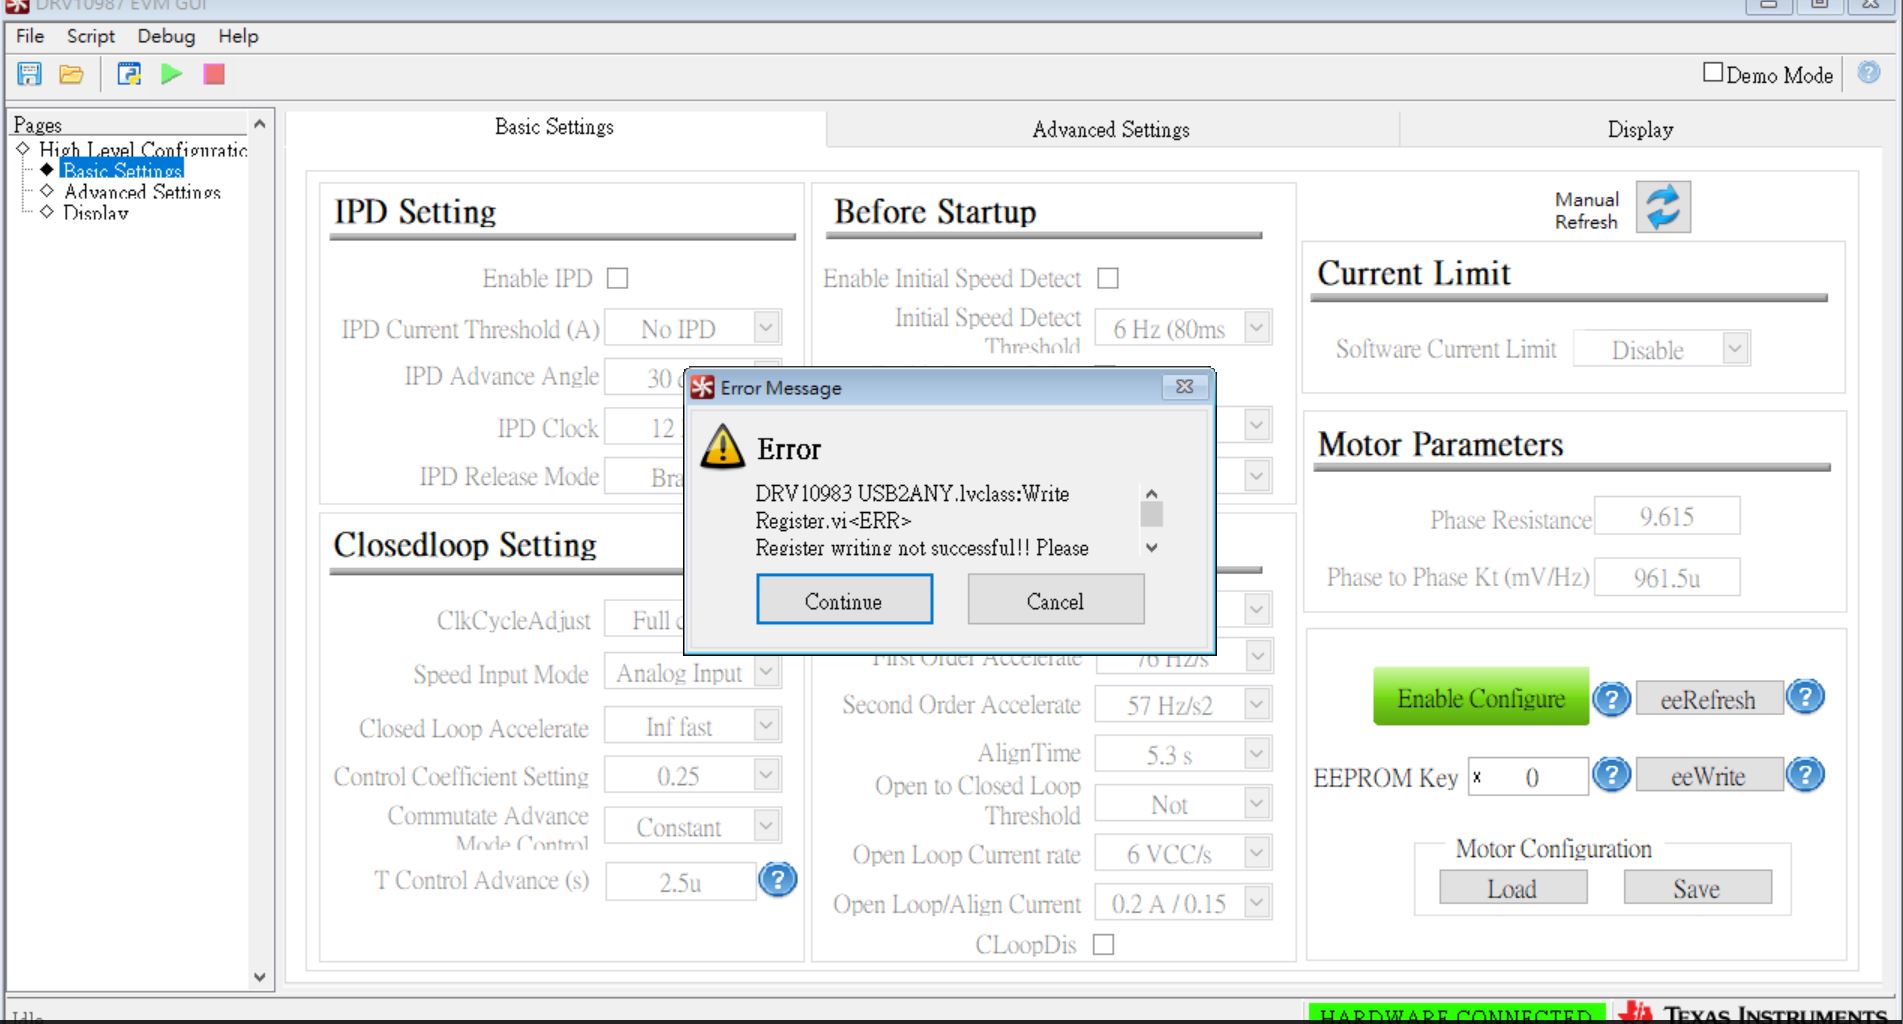The image size is (1903, 1024).
Task: Open help icon beside Enable Configure button
Action: tap(1611, 699)
